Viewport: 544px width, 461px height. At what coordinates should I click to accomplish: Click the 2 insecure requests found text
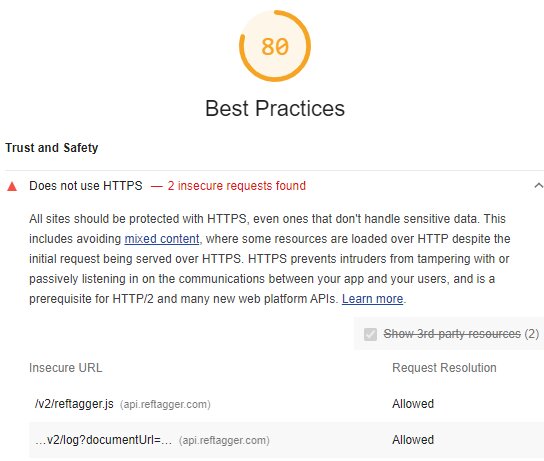(237, 186)
